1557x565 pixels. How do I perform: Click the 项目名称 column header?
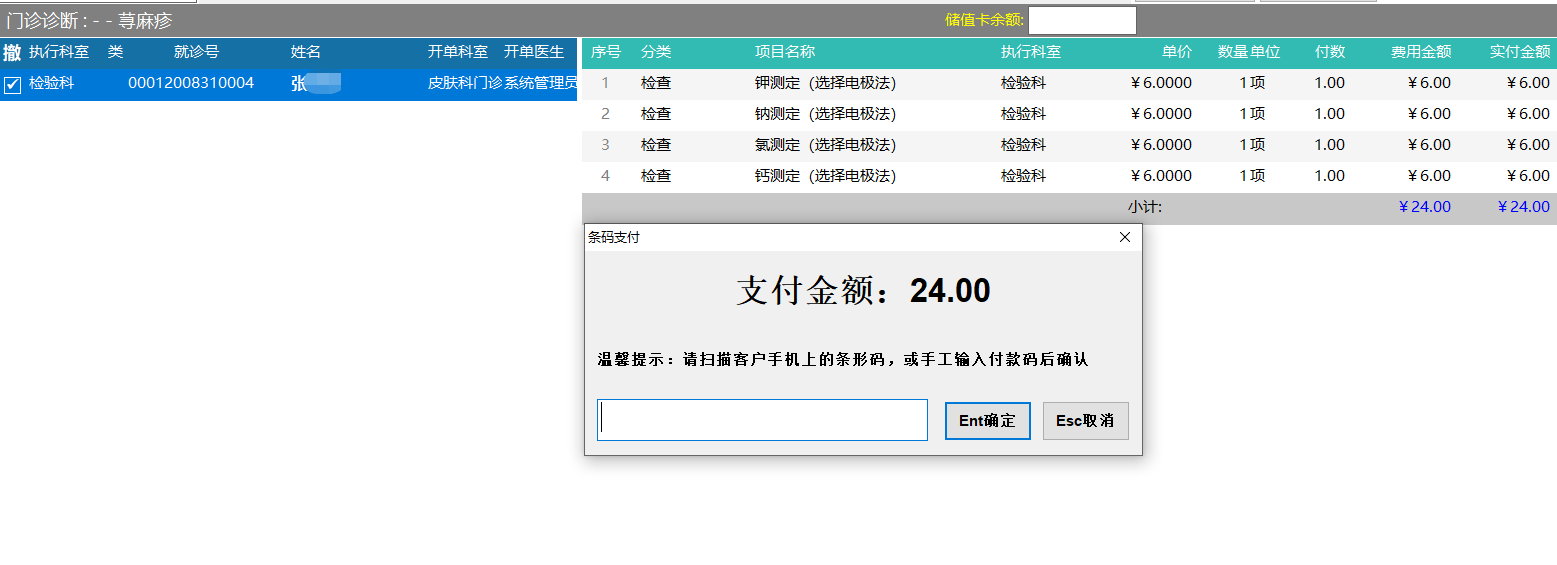click(x=785, y=52)
